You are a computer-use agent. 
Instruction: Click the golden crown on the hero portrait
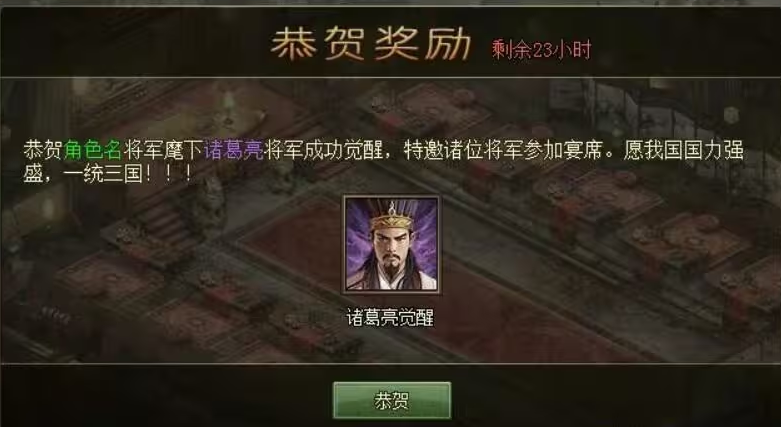tap(392, 219)
